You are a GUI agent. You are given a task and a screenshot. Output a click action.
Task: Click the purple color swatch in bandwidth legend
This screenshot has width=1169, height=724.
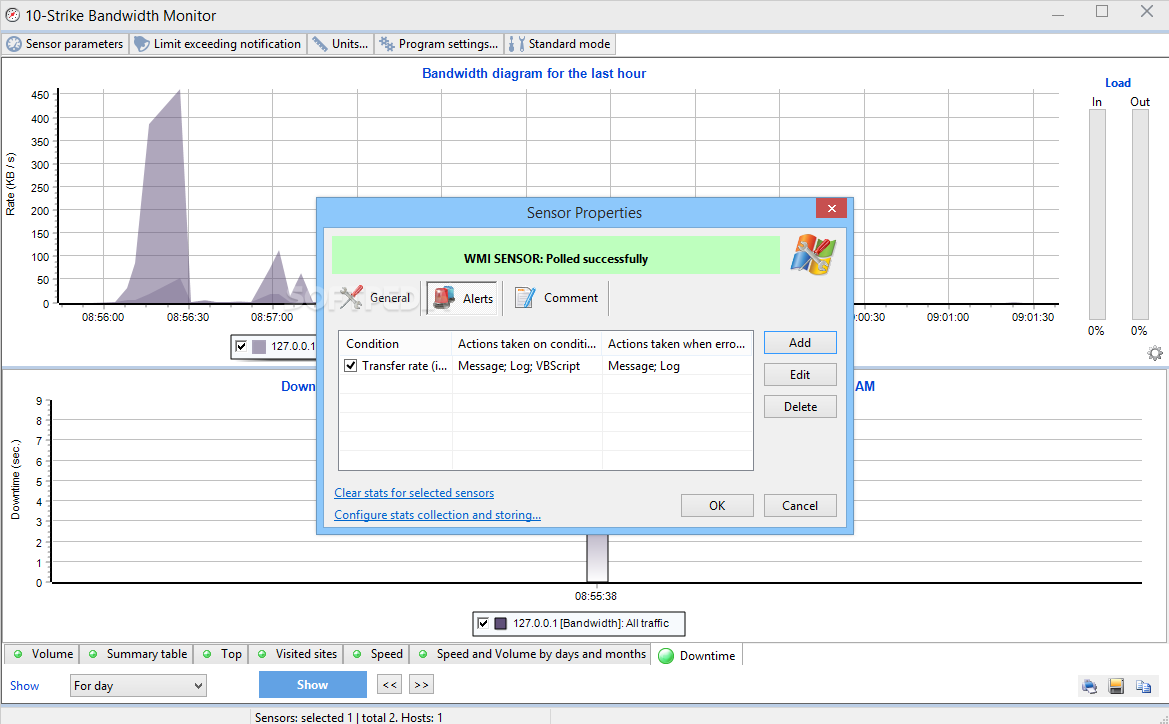click(259, 346)
